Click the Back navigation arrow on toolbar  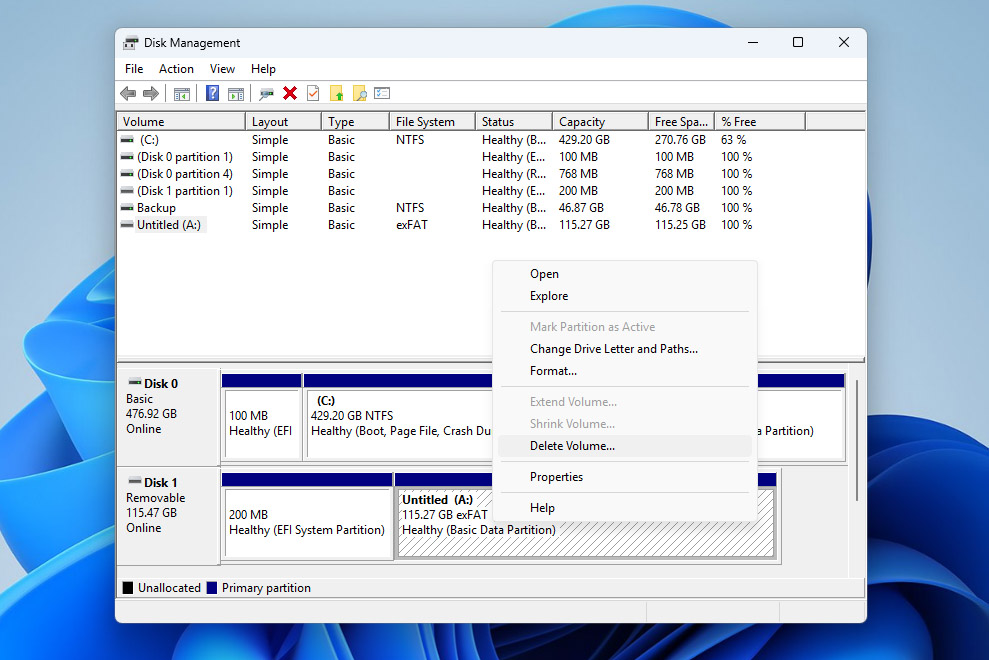(128, 93)
